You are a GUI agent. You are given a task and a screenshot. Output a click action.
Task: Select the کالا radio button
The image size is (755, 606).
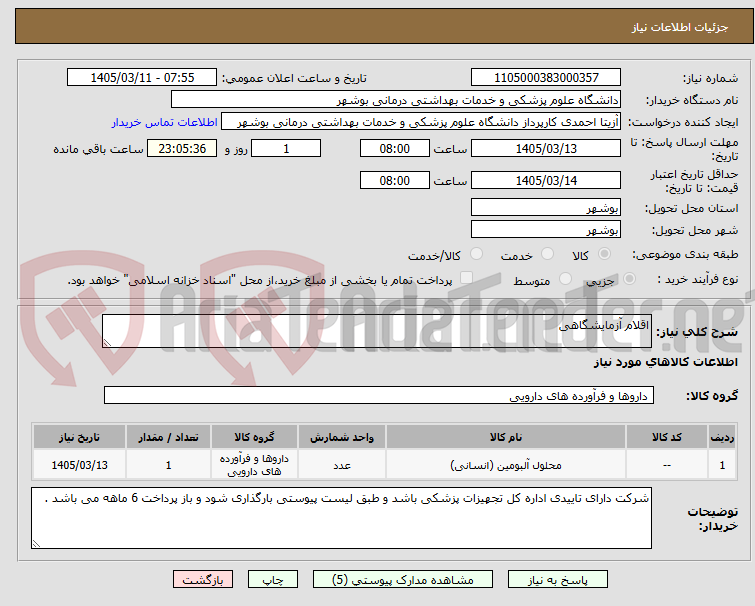(604, 254)
